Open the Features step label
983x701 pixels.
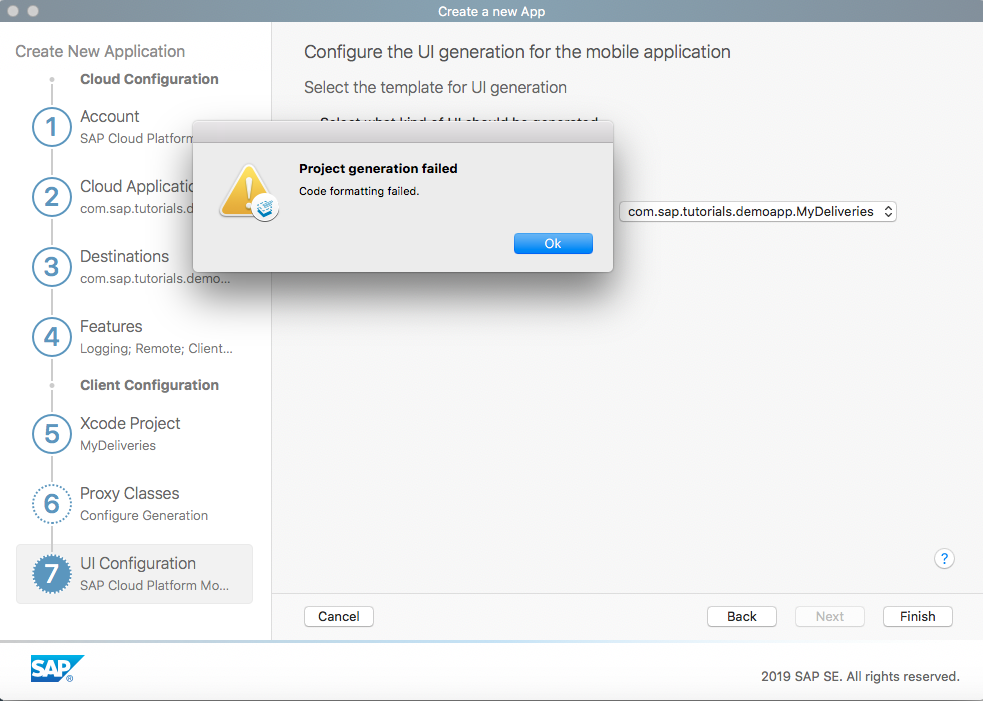111,327
